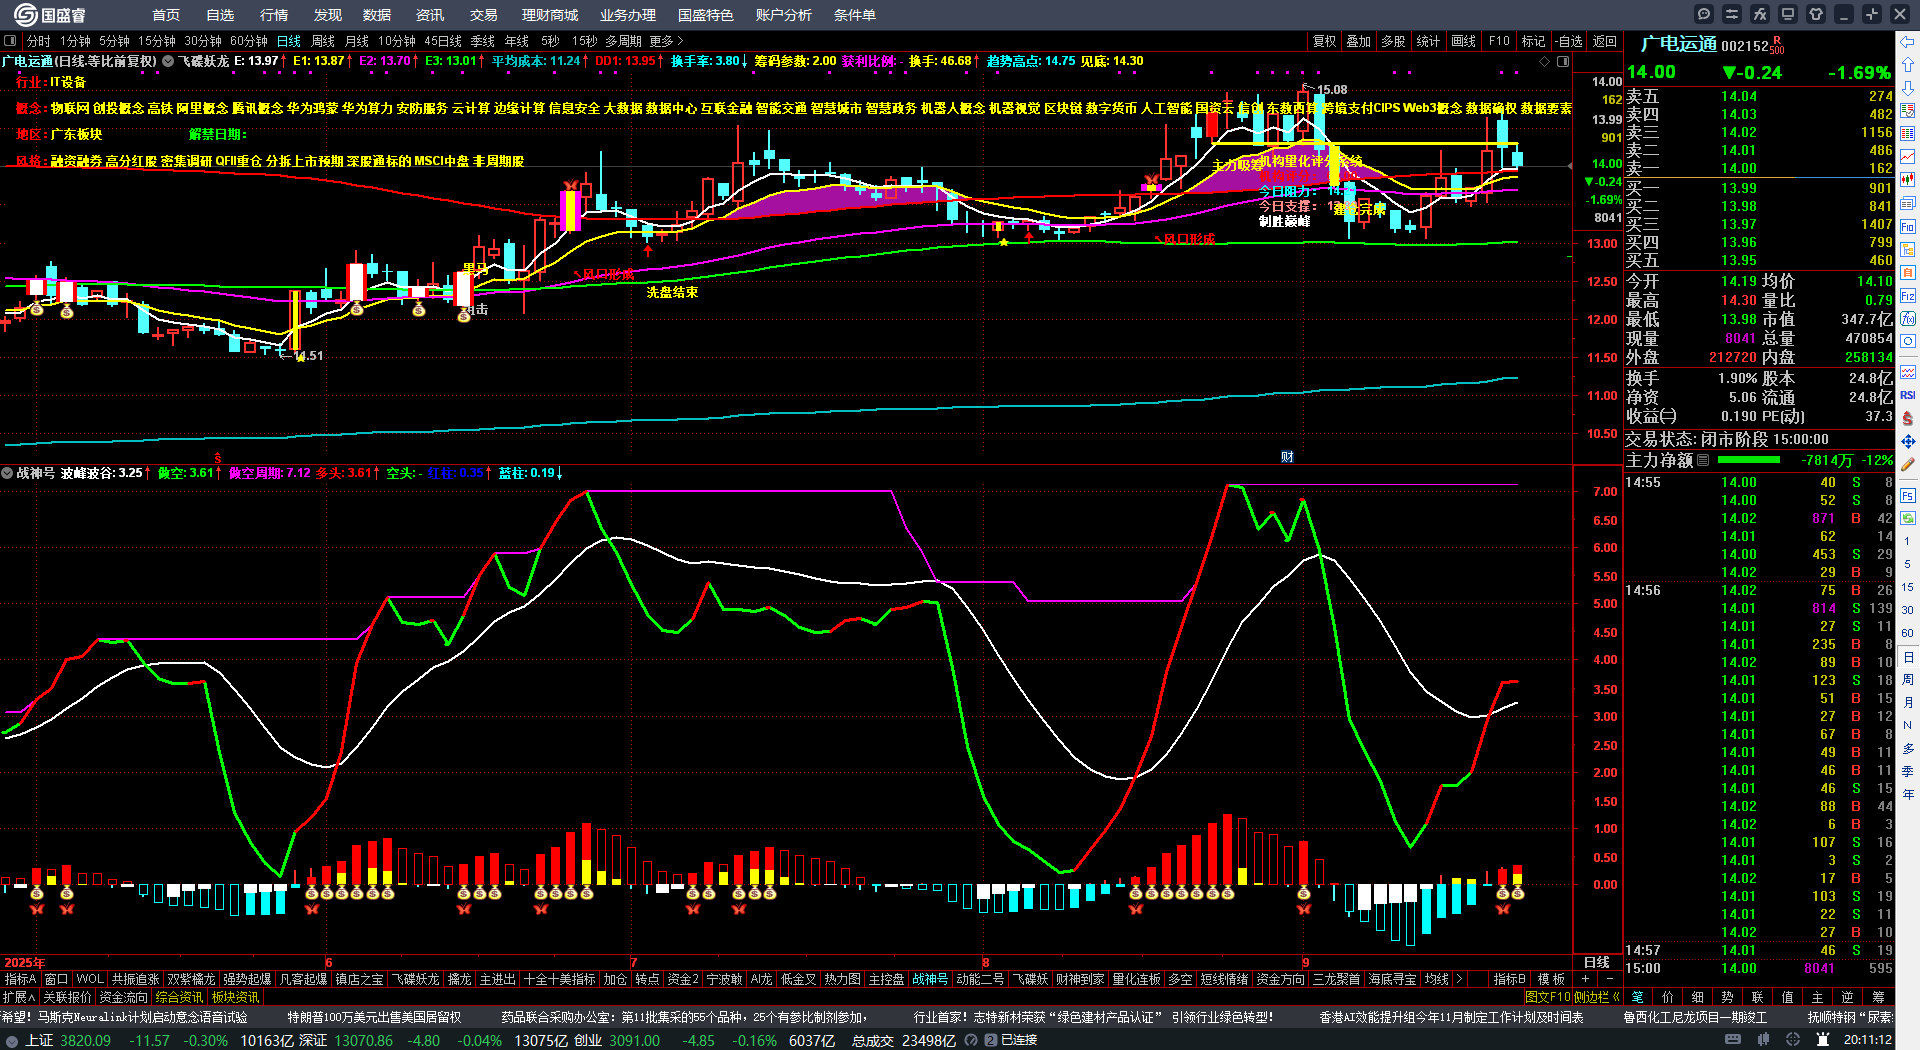Click the panel layout icon beside the diamond

click(x=1563, y=61)
